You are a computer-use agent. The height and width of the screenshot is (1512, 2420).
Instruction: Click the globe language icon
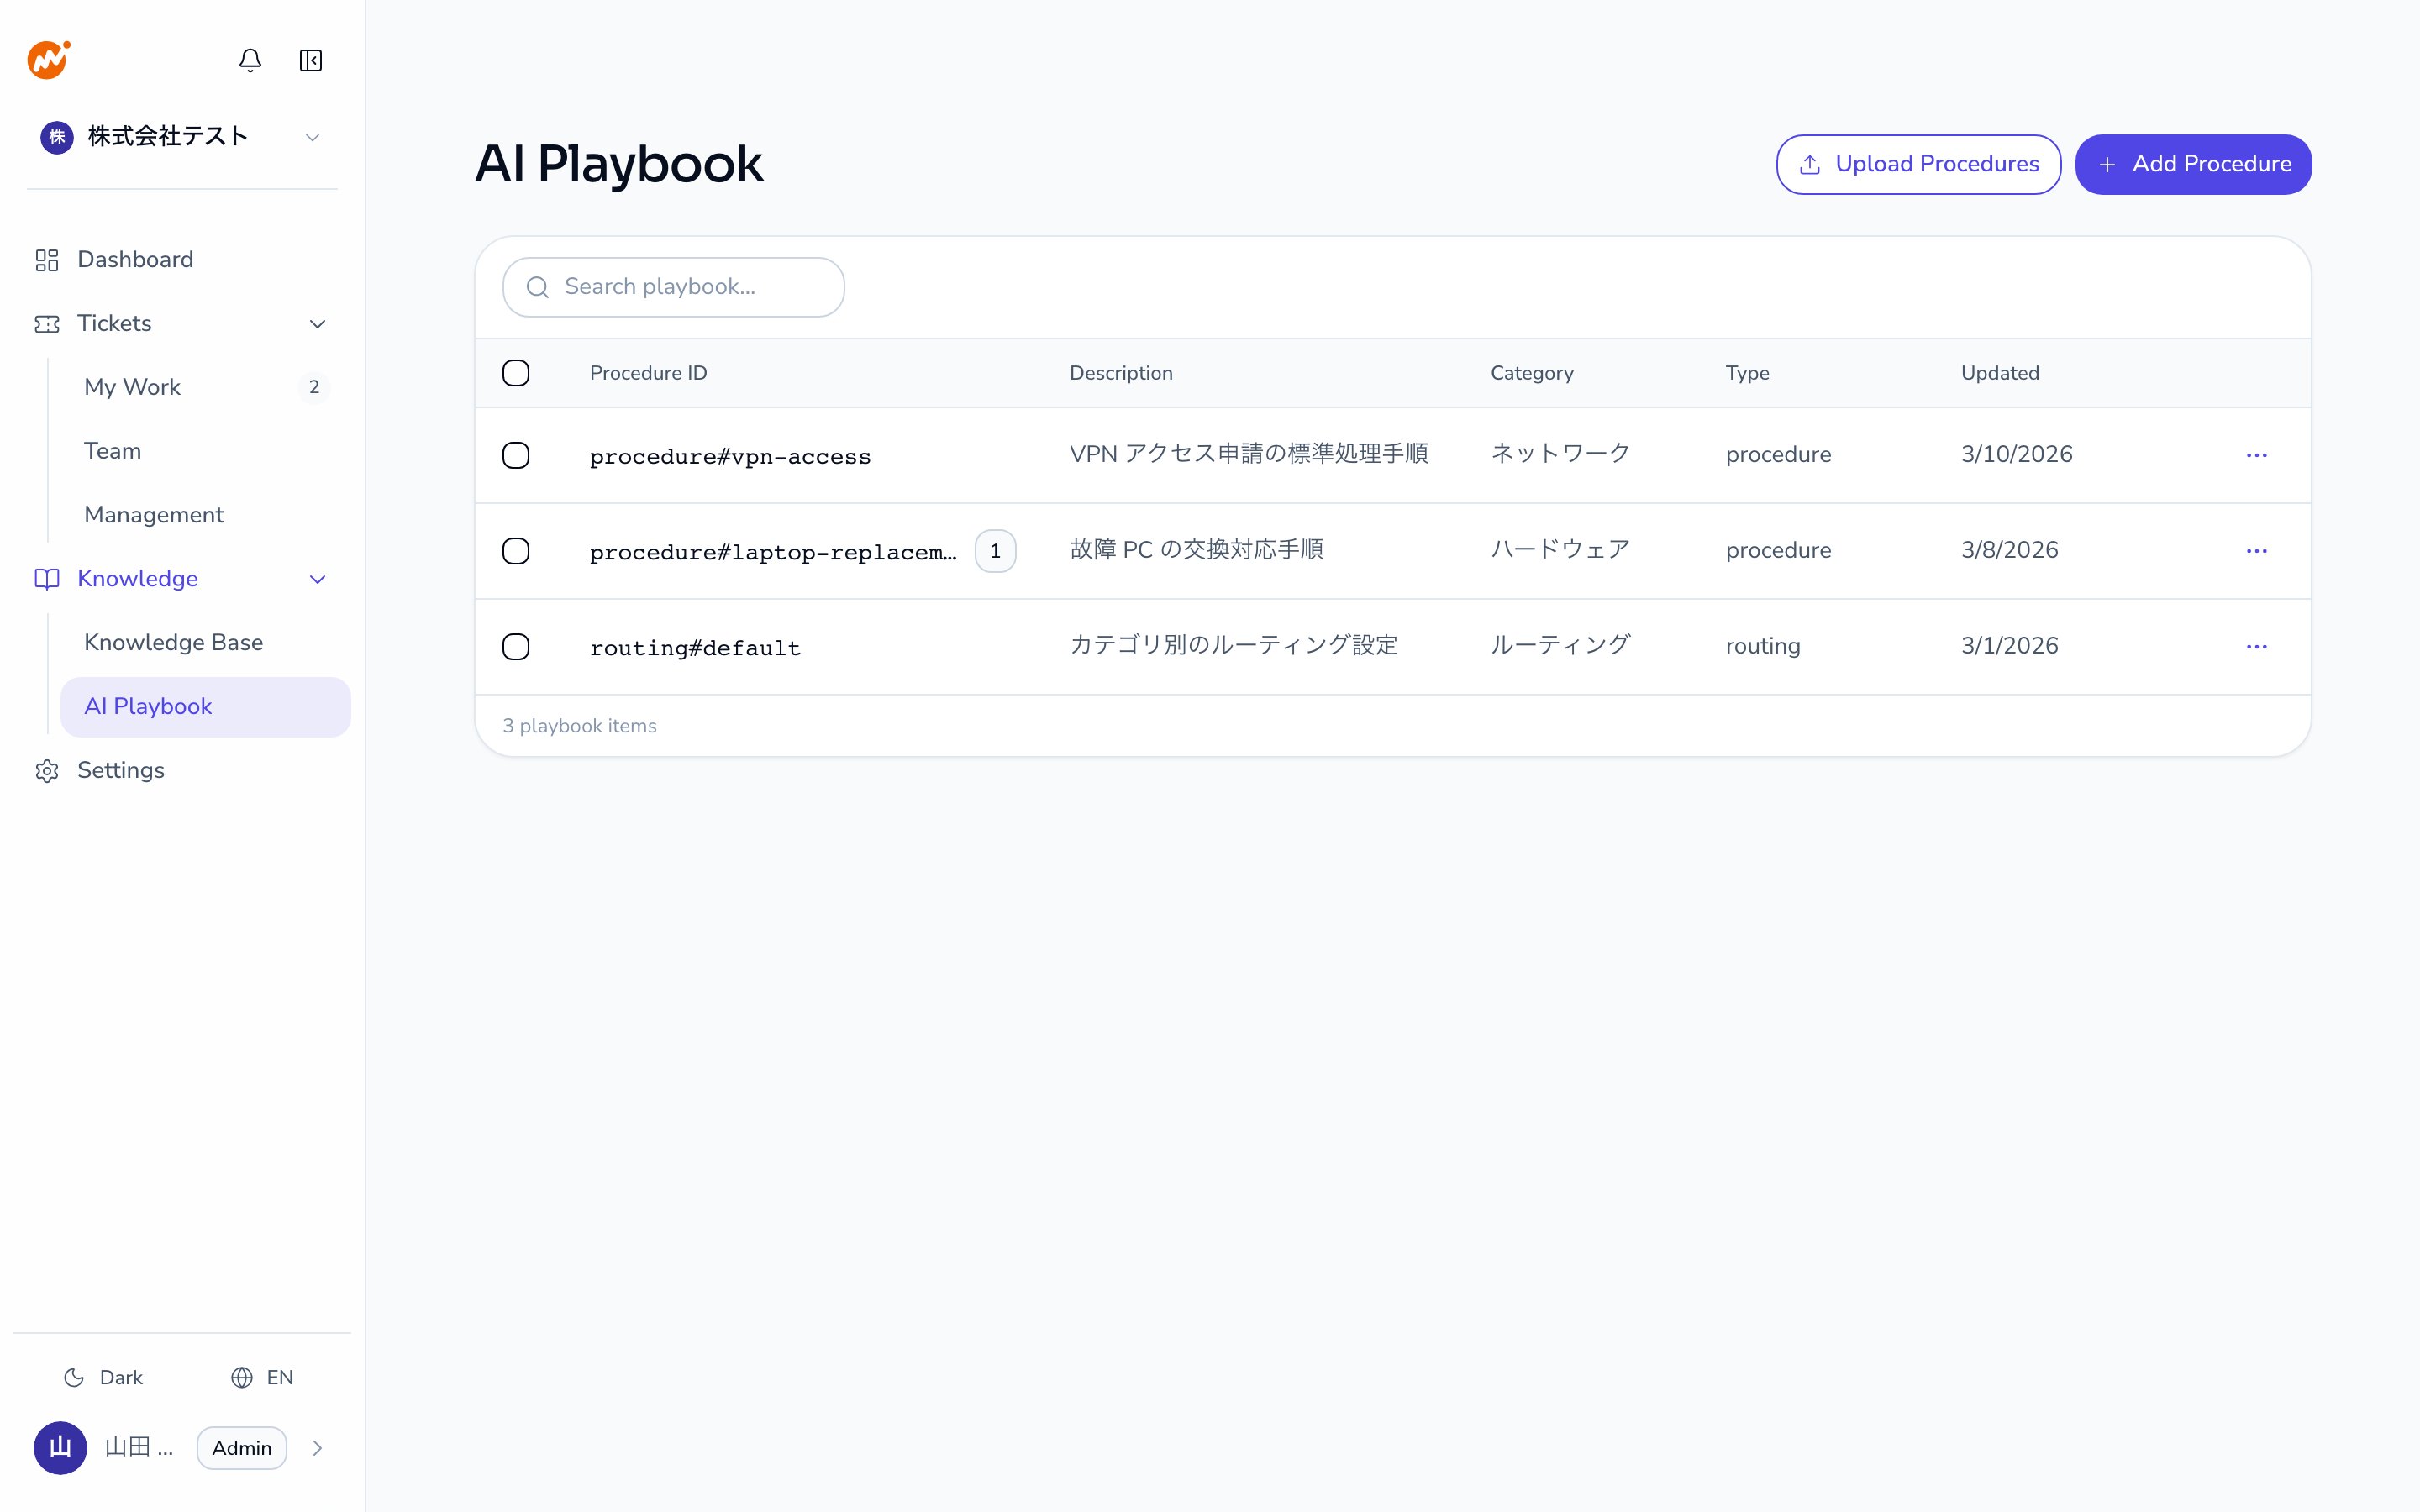pos(242,1378)
